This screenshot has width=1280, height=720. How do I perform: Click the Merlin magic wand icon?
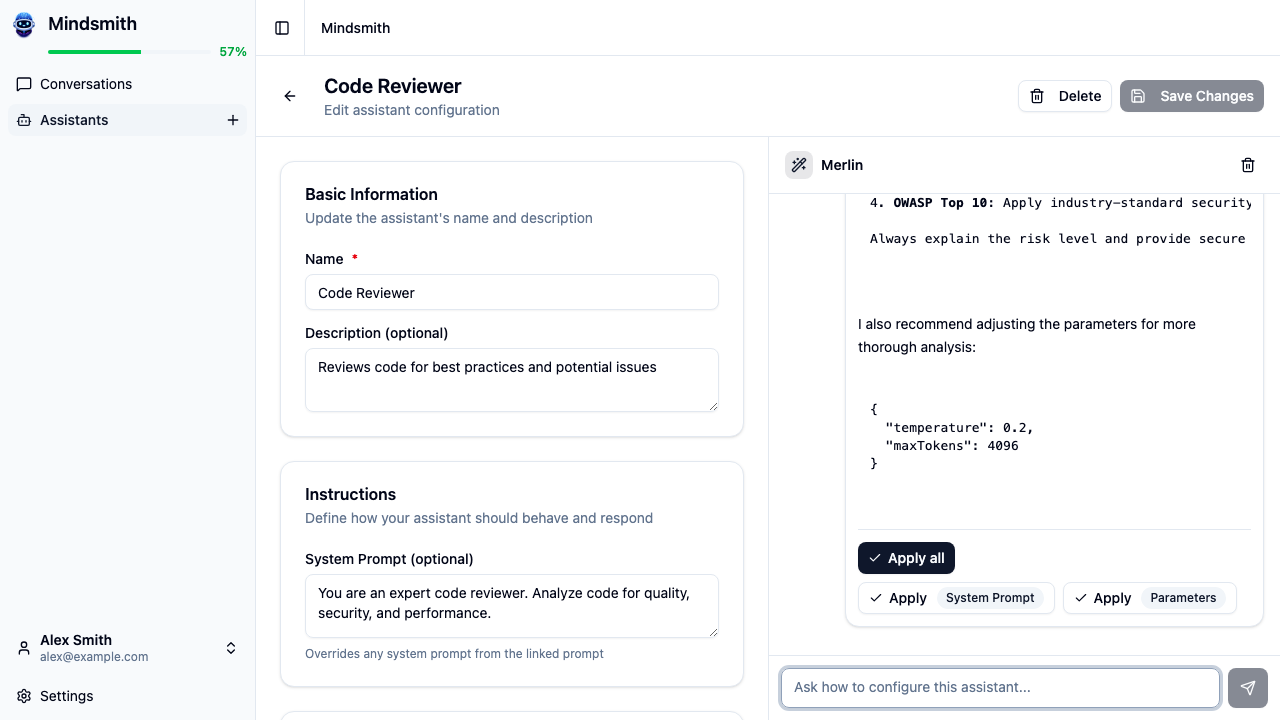[x=798, y=164]
